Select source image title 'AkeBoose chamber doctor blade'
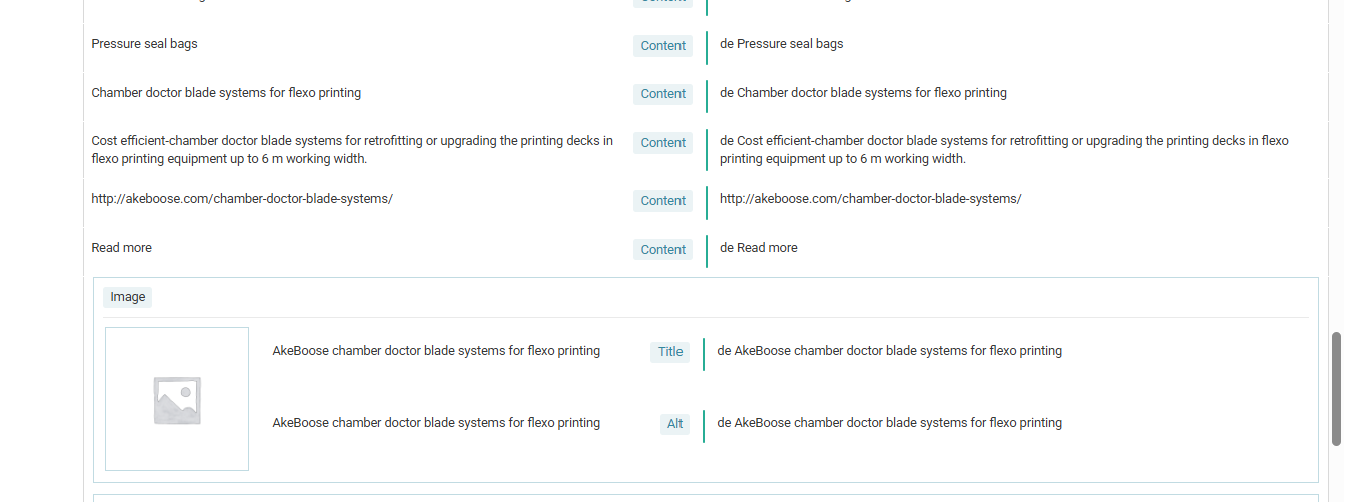 pos(436,351)
